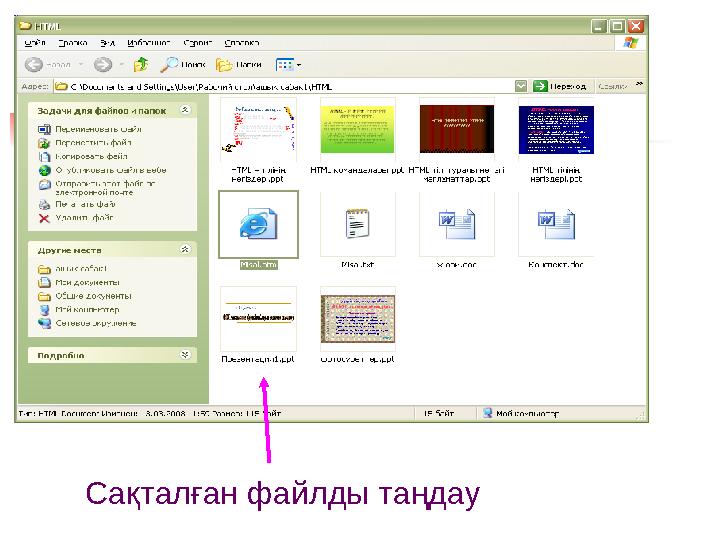Click the Поиск search button

point(183,65)
